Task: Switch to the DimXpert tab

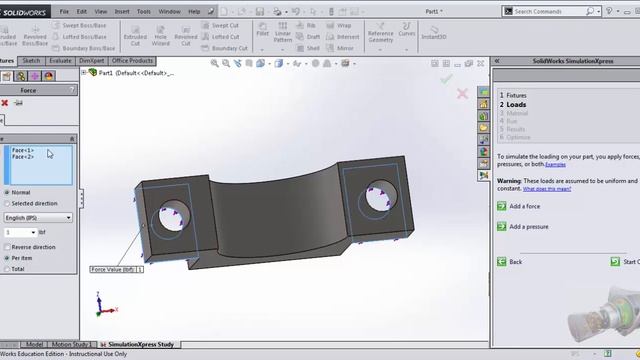Action: (x=92, y=61)
